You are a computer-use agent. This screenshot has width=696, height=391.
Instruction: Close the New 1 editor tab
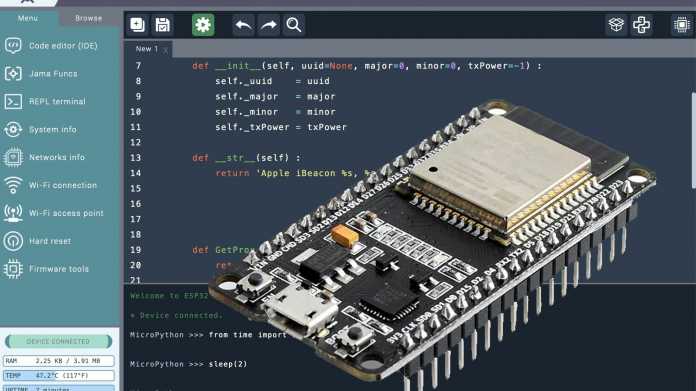(x=166, y=50)
